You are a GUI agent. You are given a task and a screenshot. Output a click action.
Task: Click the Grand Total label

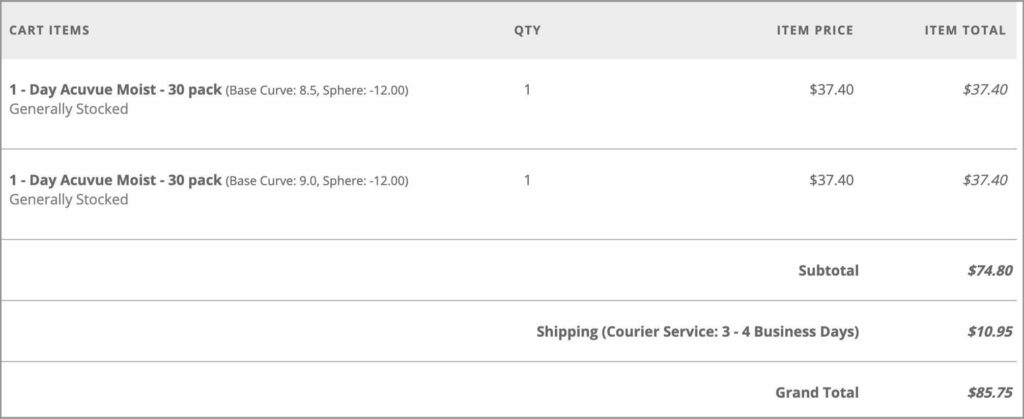[817, 392]
